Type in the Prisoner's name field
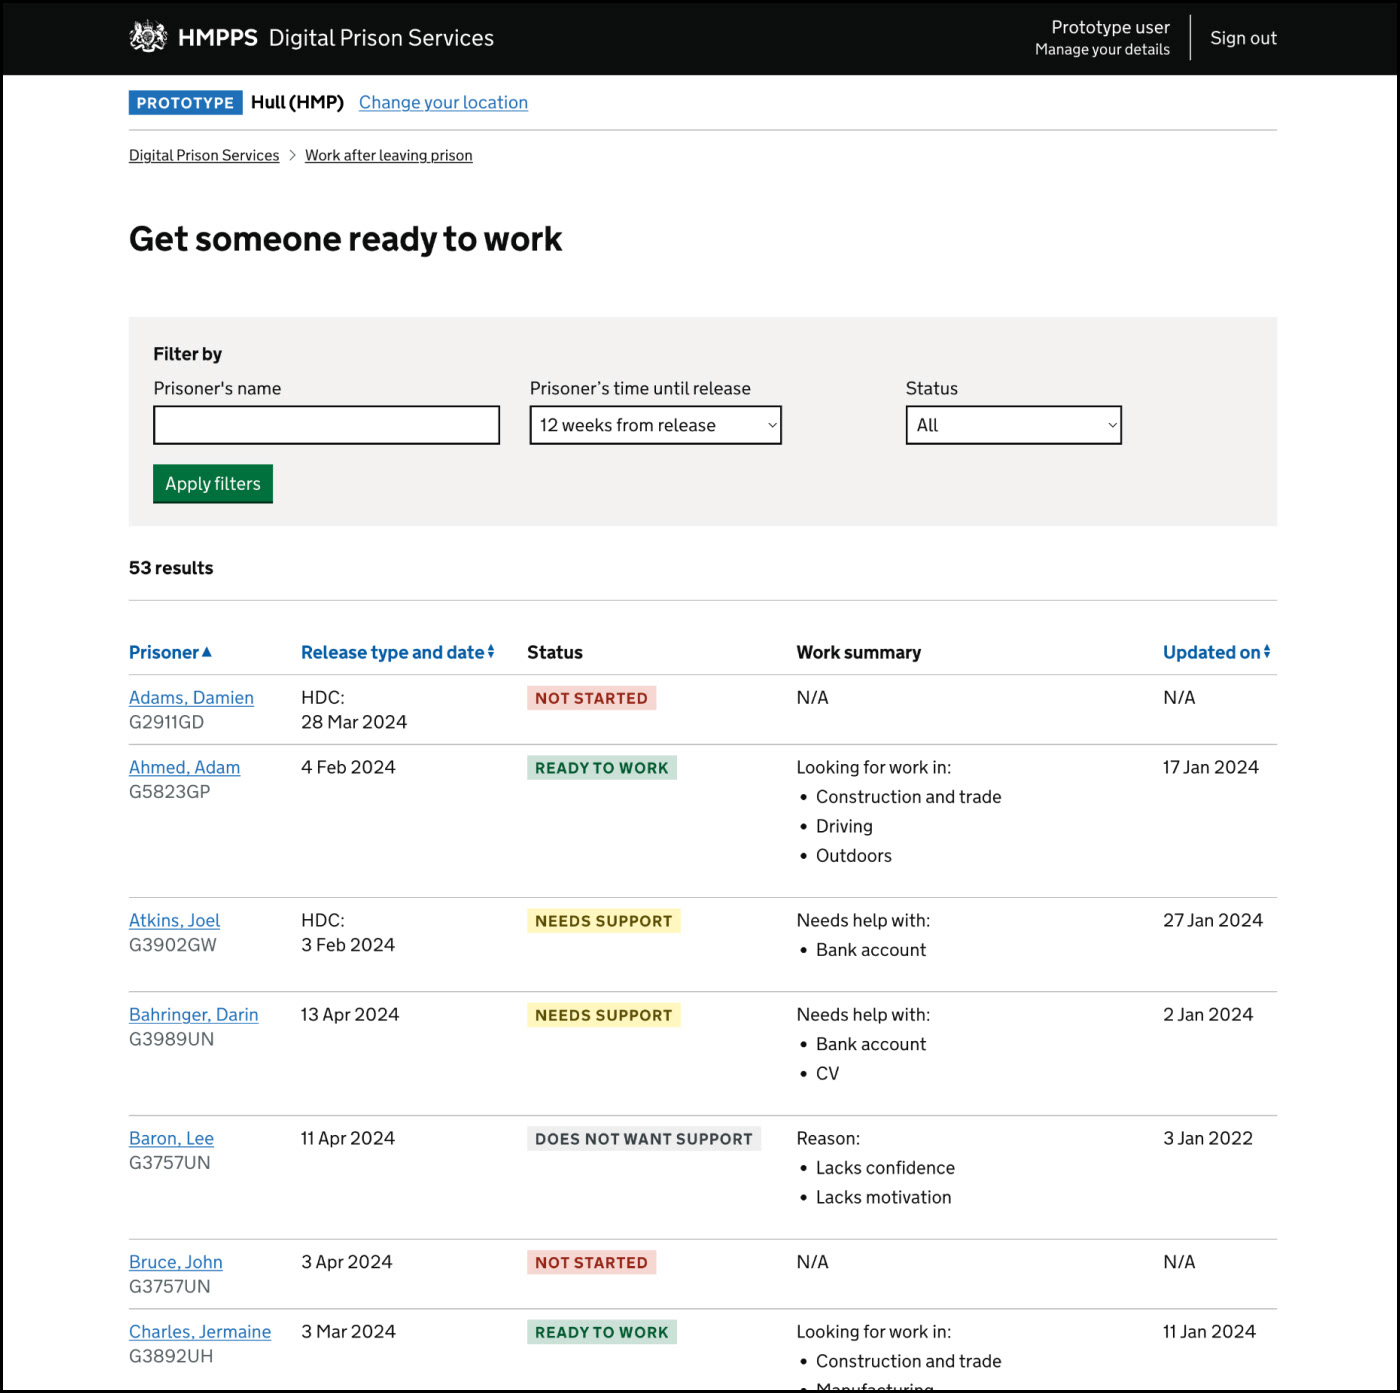Viewport: 1400px width, 1393px height. pos(326,425)
